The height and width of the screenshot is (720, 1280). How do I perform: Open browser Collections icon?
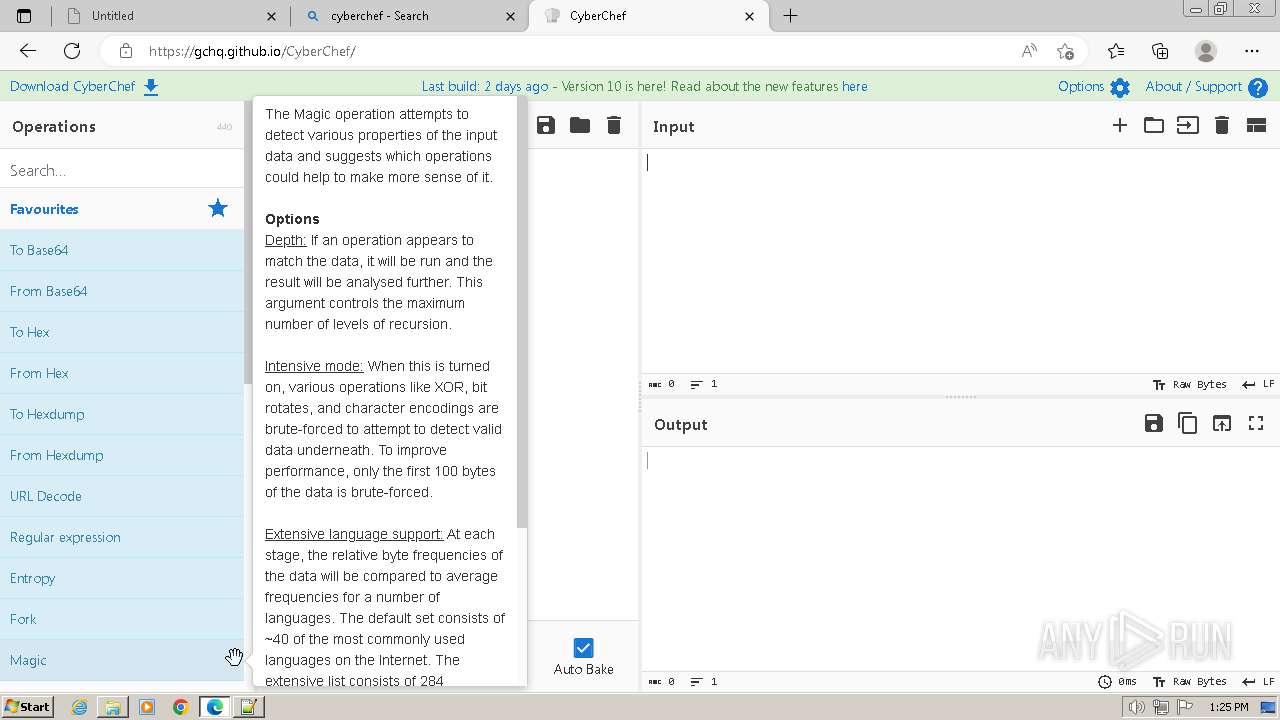coord(1160,51)
